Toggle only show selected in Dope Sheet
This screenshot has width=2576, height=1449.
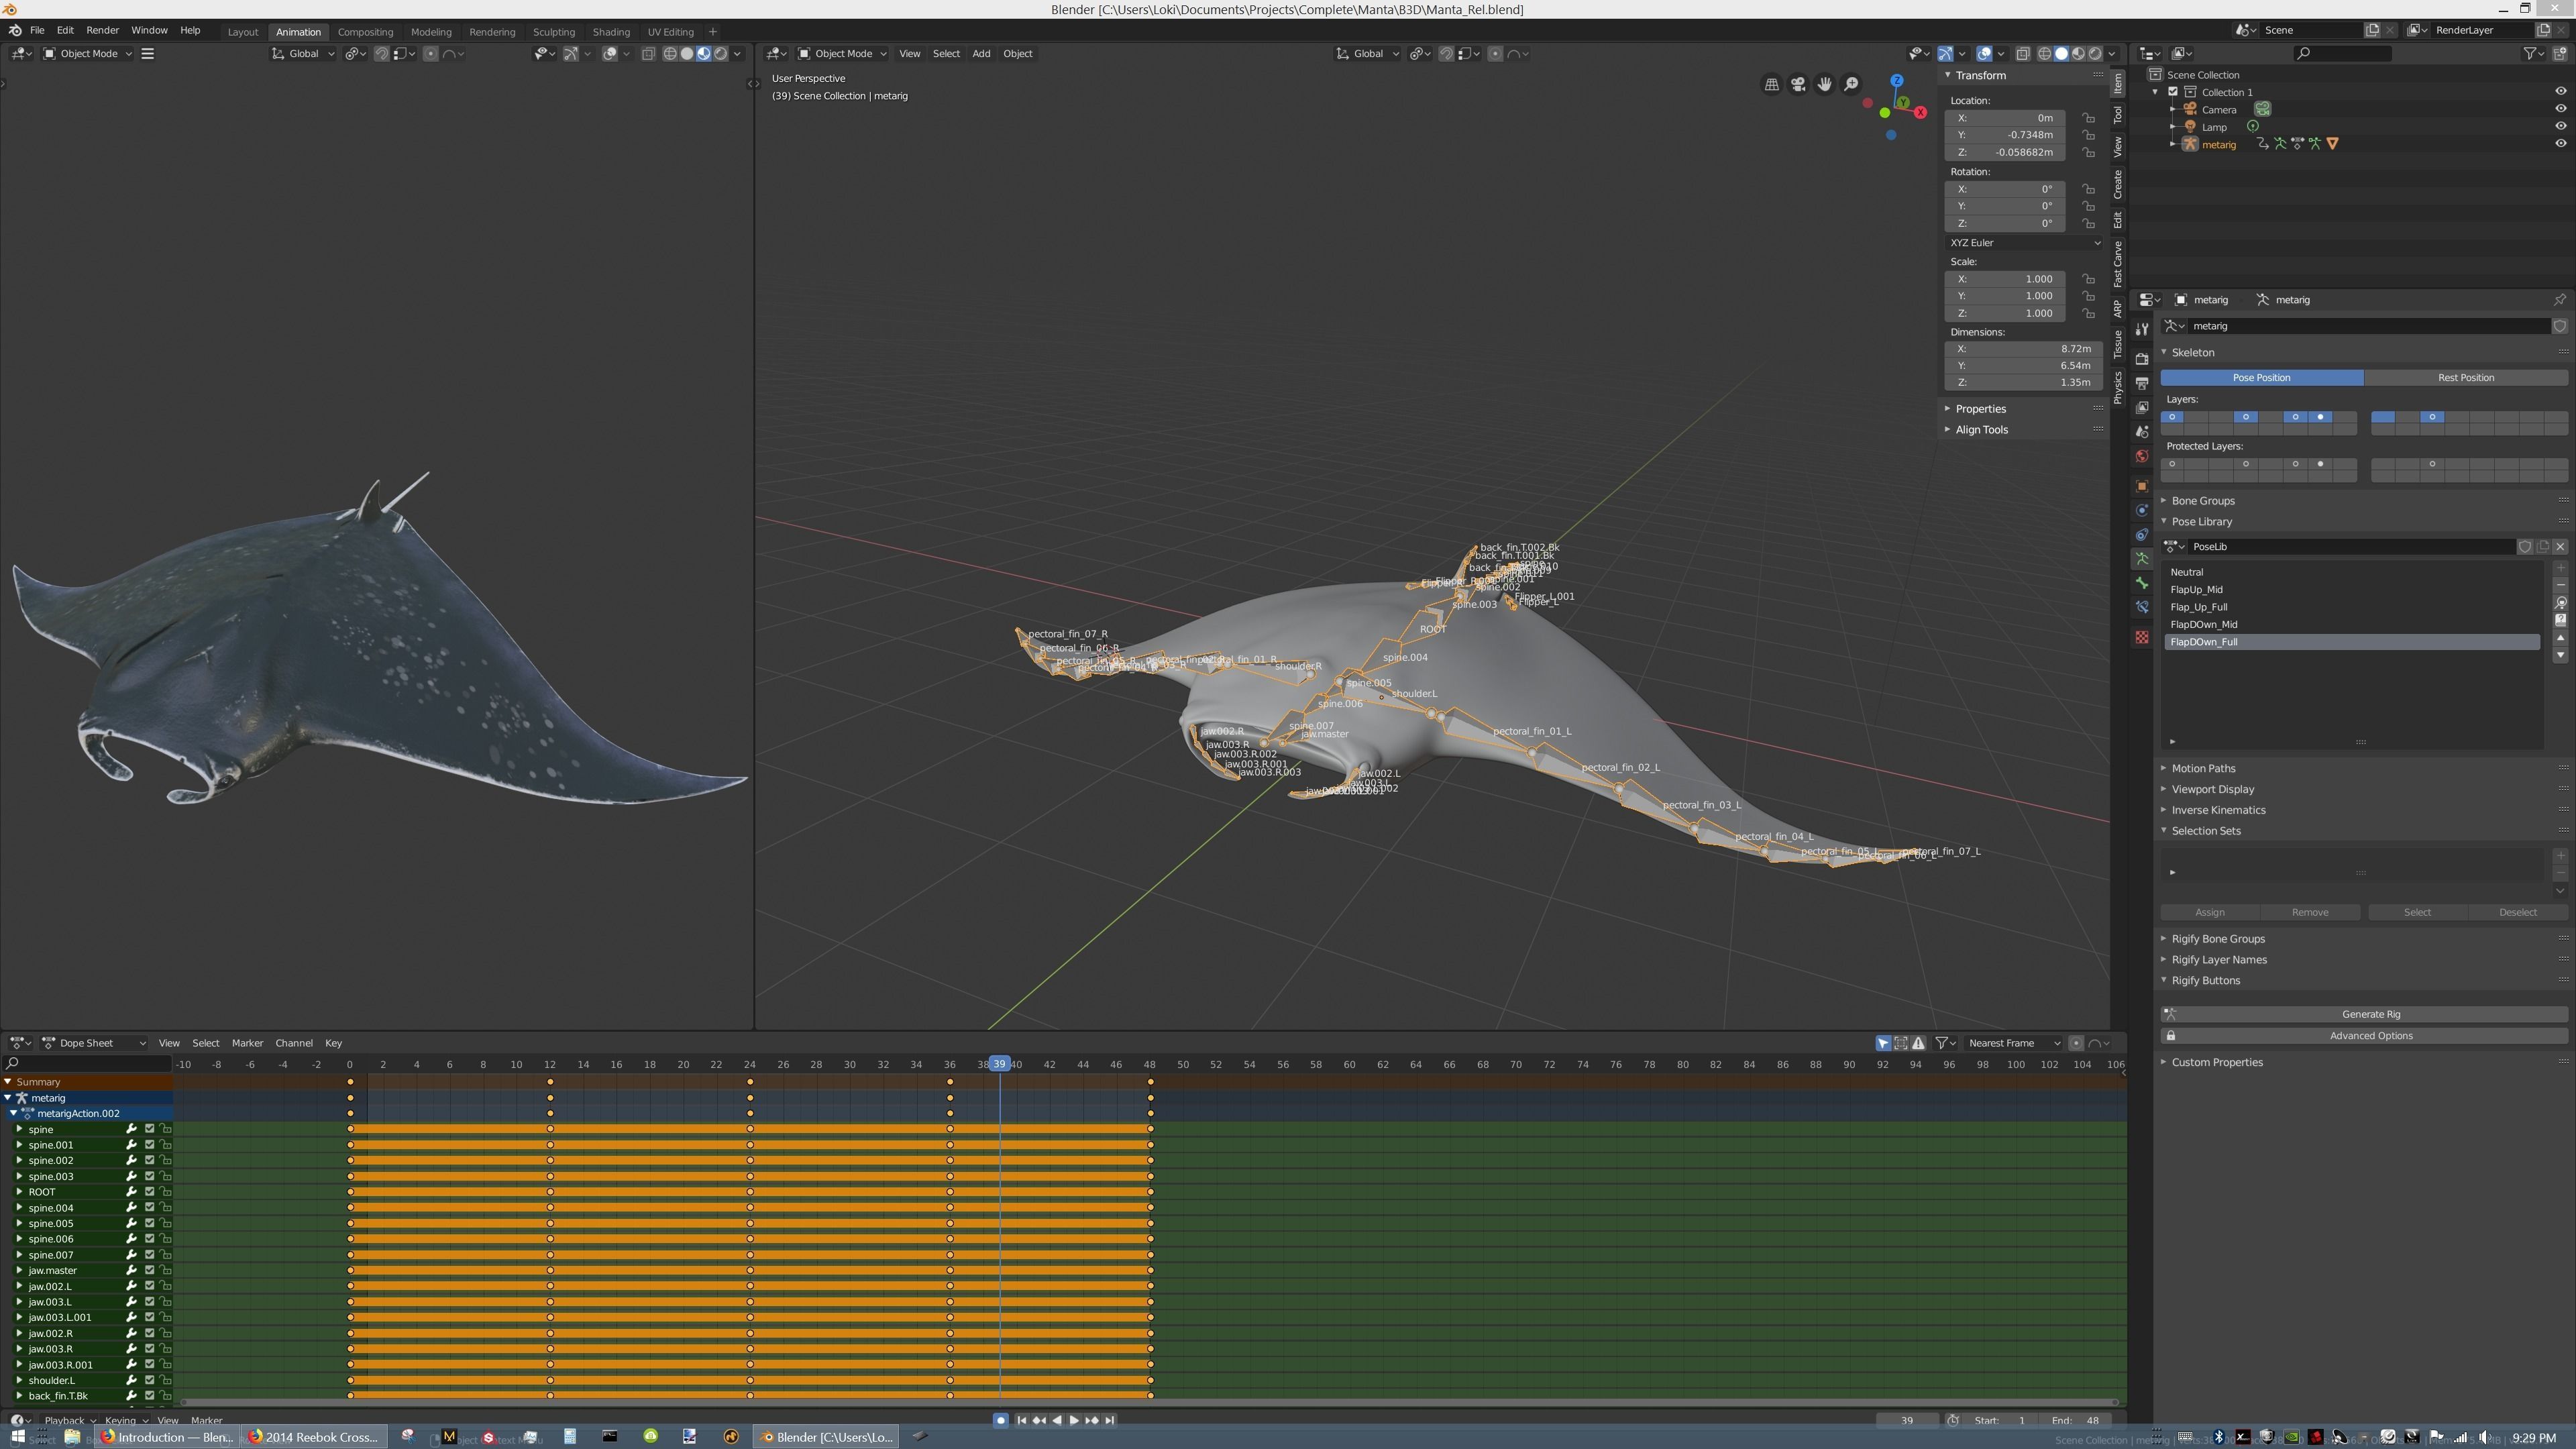(1883, 1043)
